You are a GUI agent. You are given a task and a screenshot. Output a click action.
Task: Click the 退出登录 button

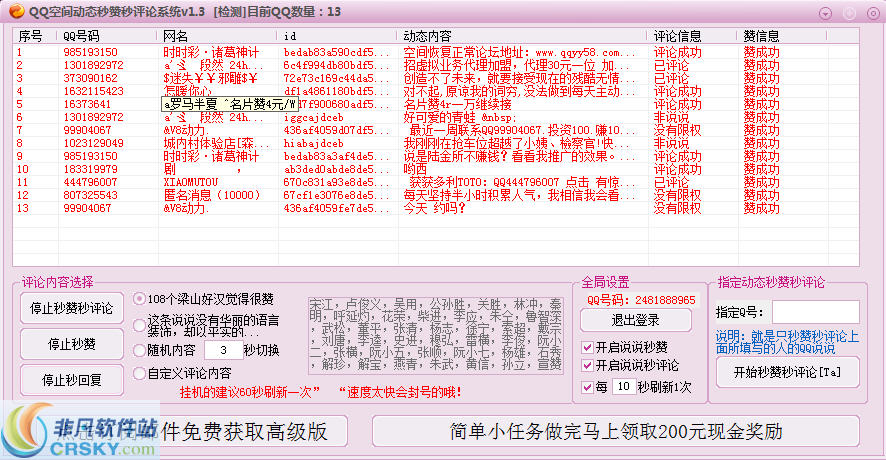coord(636,320)
